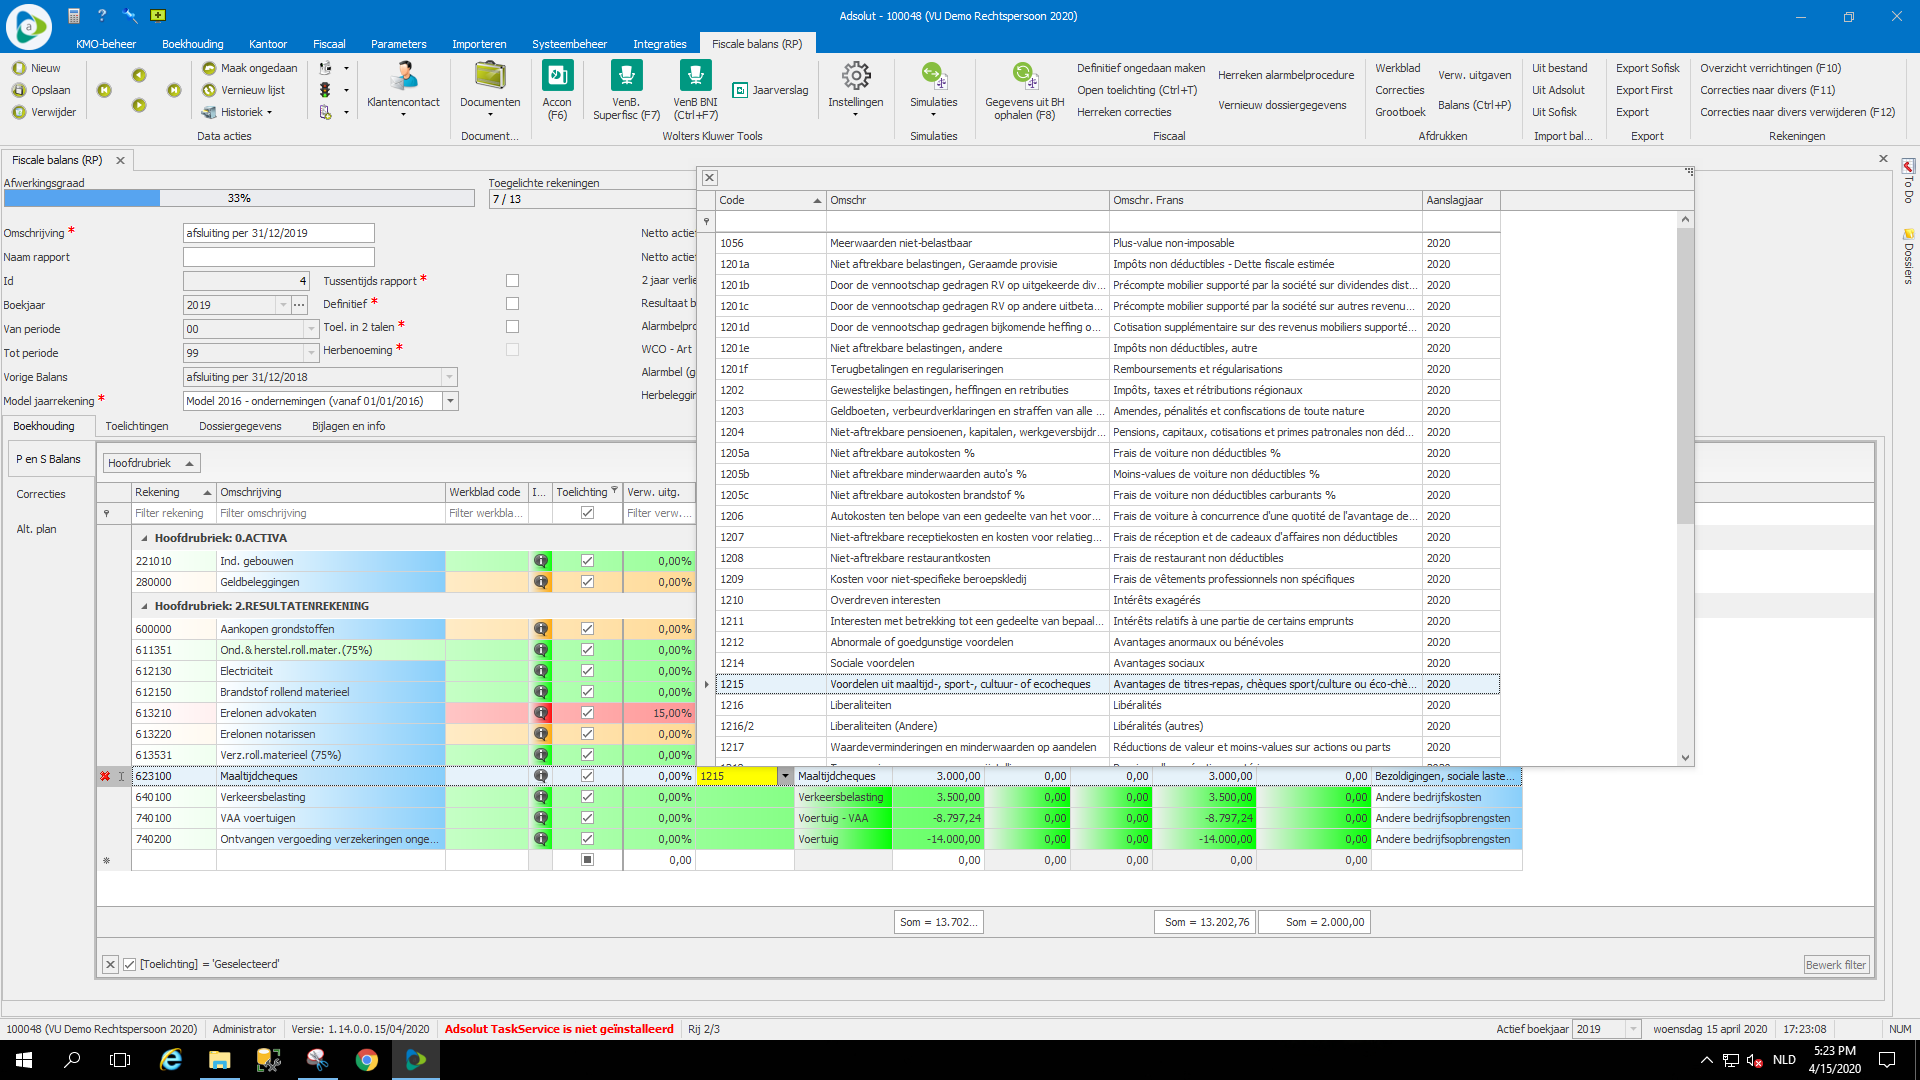Open the Fiscaal ribbon menu
Viewport: 1920px width, 1080px height.
pos(329,44)
